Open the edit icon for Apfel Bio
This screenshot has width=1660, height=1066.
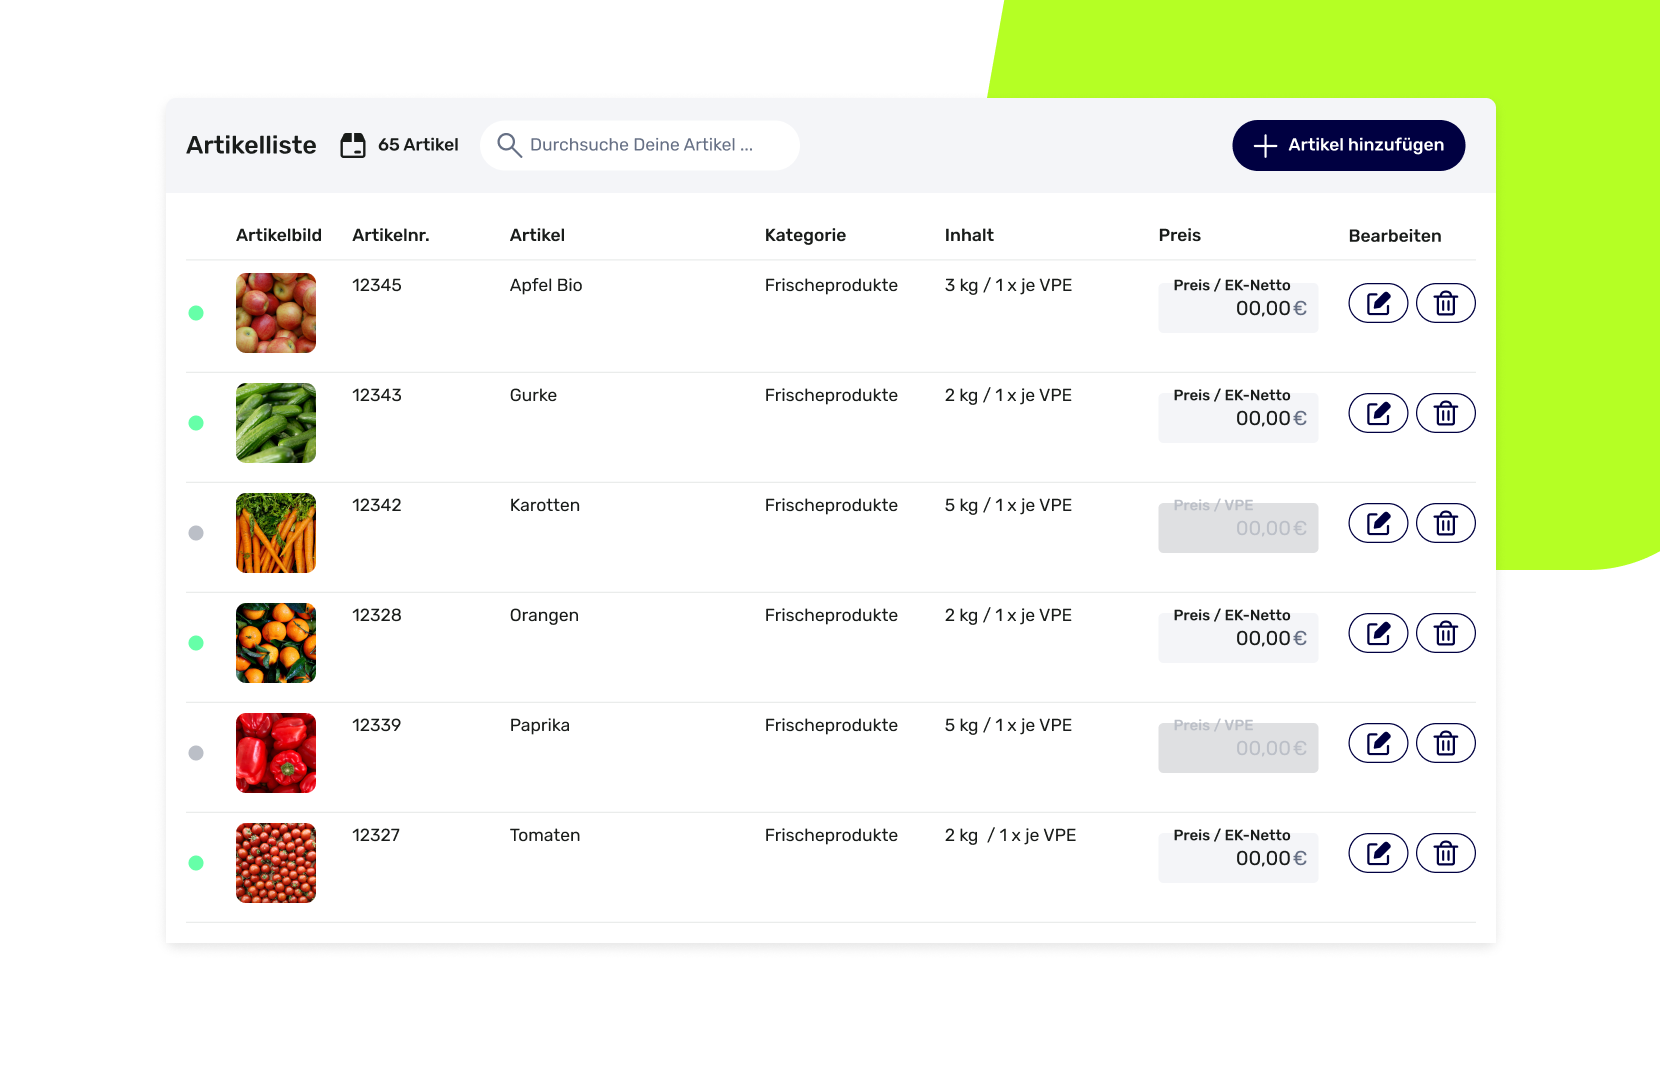coord(1378,302)
